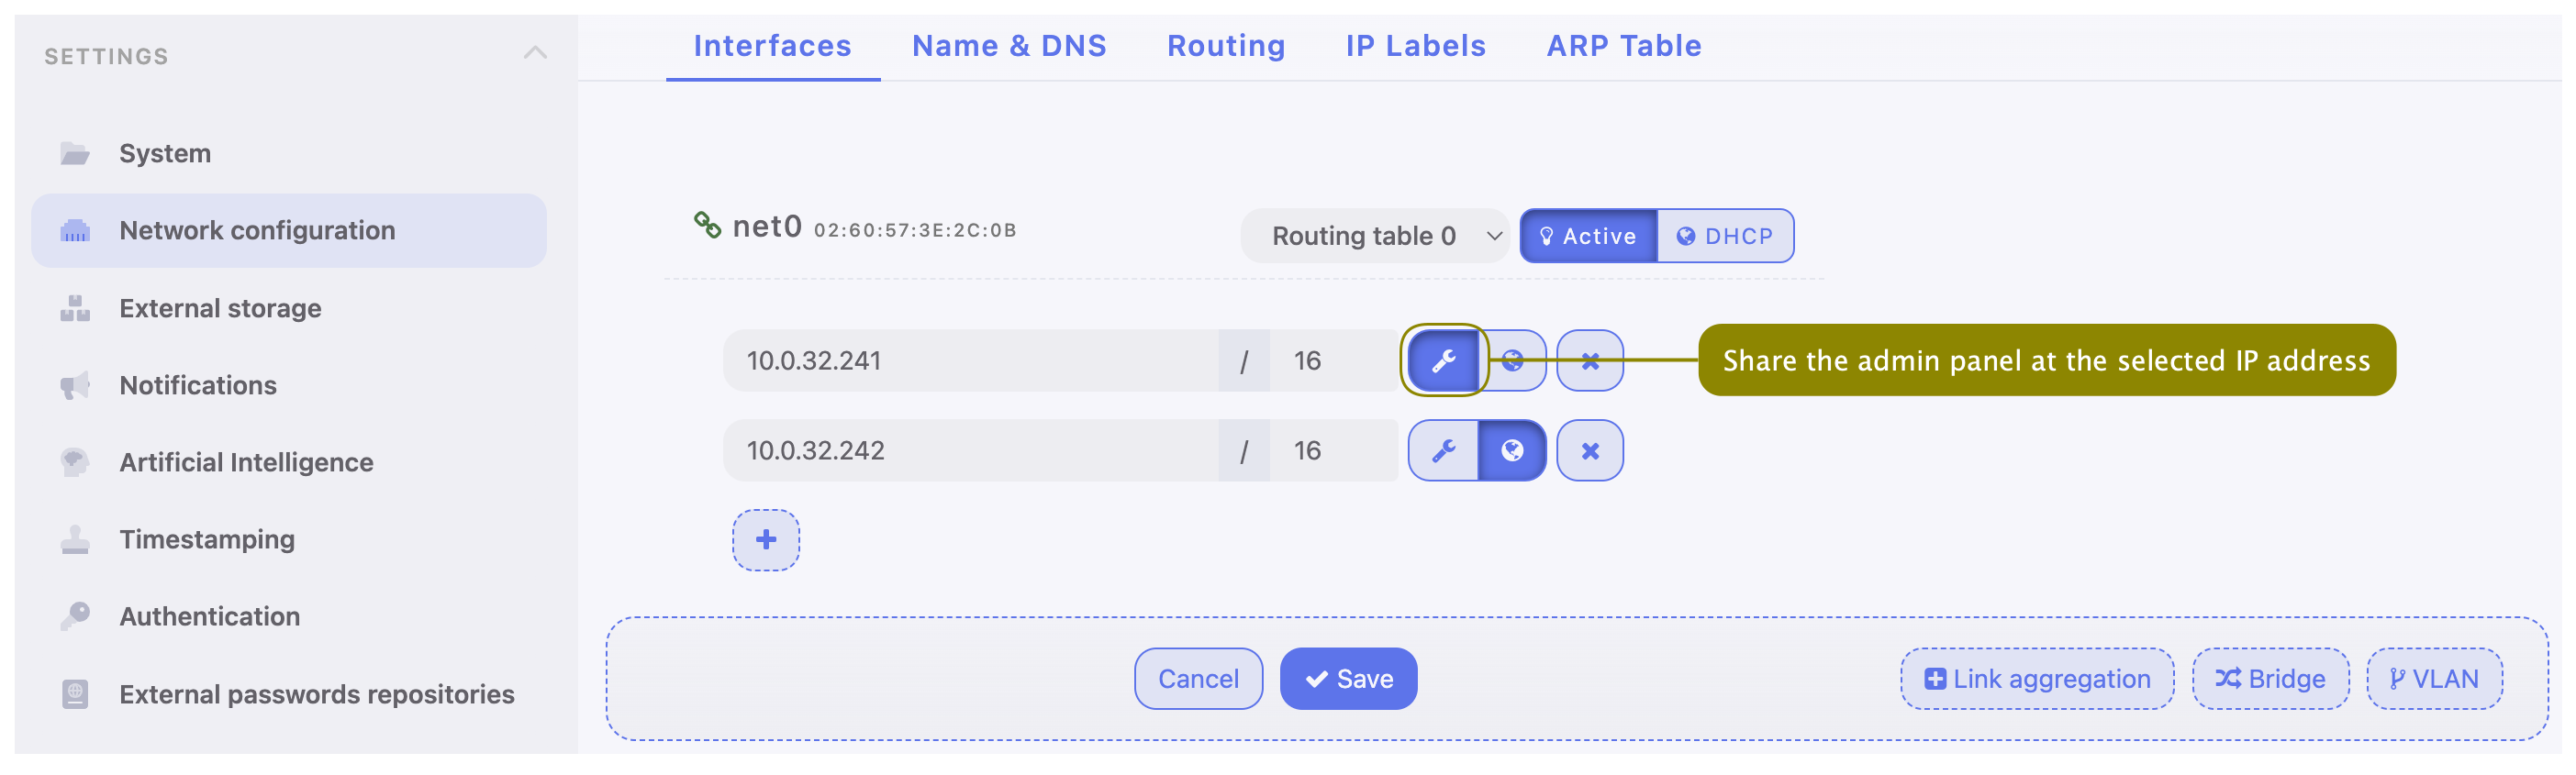Viewport: 2576px width, 775px height.
Task: Collapse the Settings sidebar section
Action: (x=535, y=54)
